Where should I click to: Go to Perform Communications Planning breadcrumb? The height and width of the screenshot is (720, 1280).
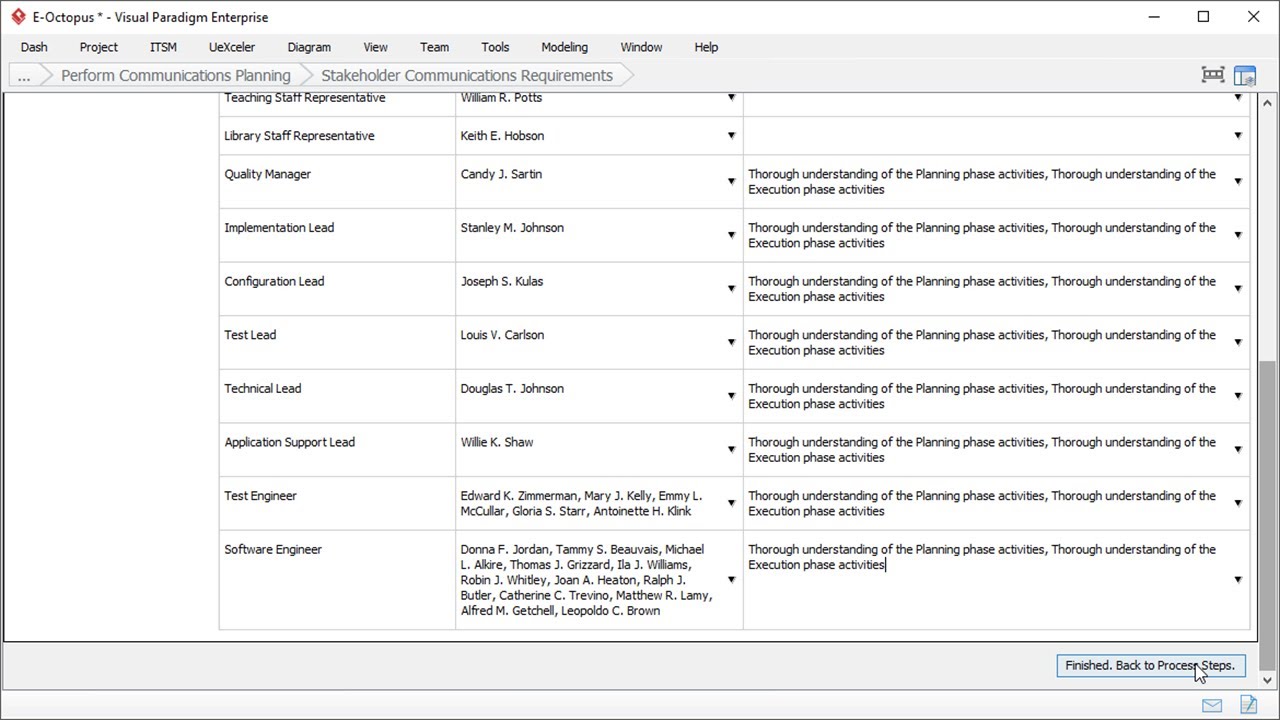click(176, 76)
